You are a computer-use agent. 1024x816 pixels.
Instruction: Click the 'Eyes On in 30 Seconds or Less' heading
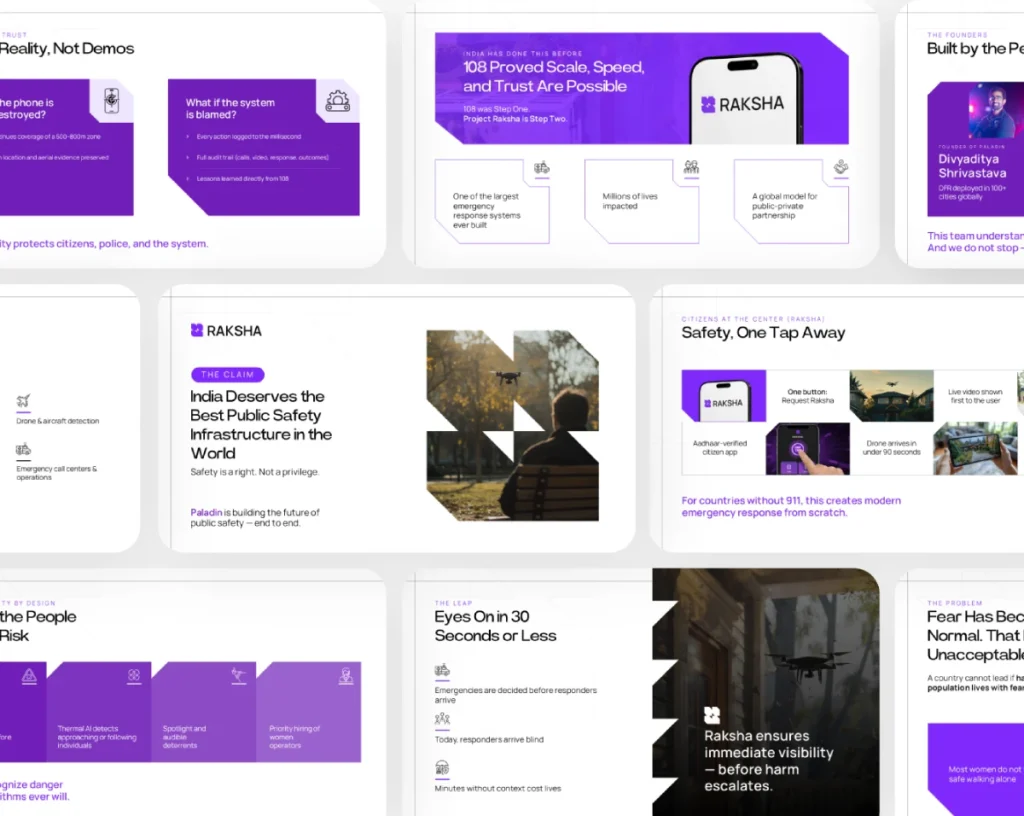coord(496,626)
